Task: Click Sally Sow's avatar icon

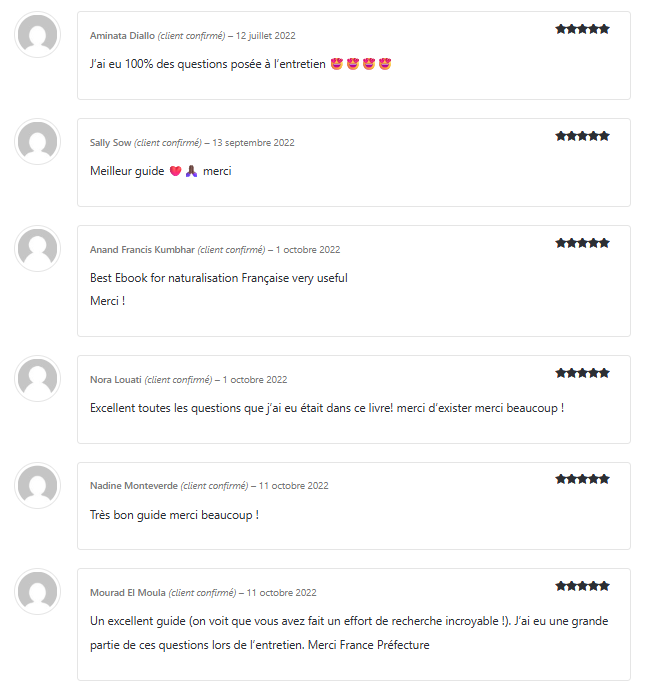Action: [x=38, y=142]
